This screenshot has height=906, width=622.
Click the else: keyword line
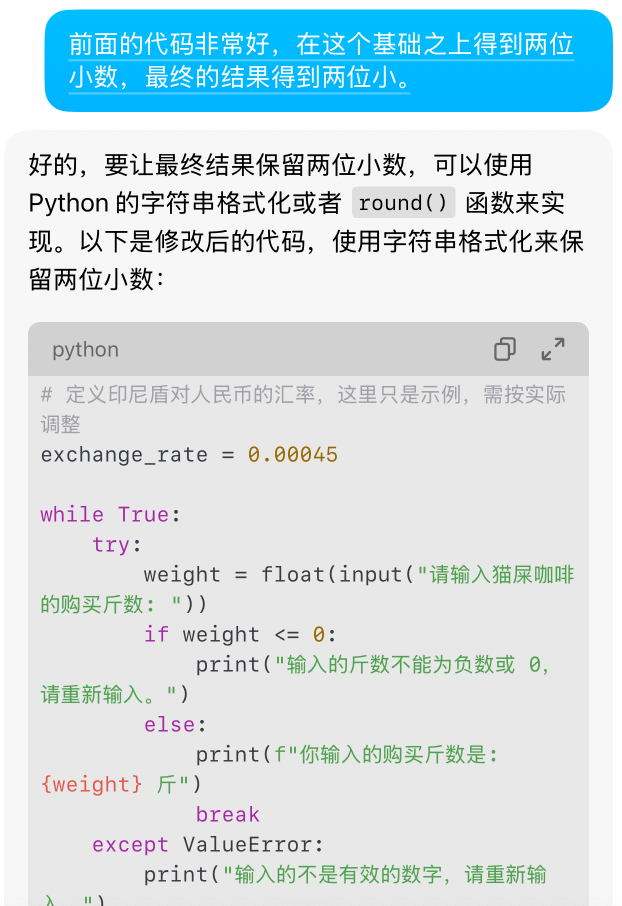[175, 725]
